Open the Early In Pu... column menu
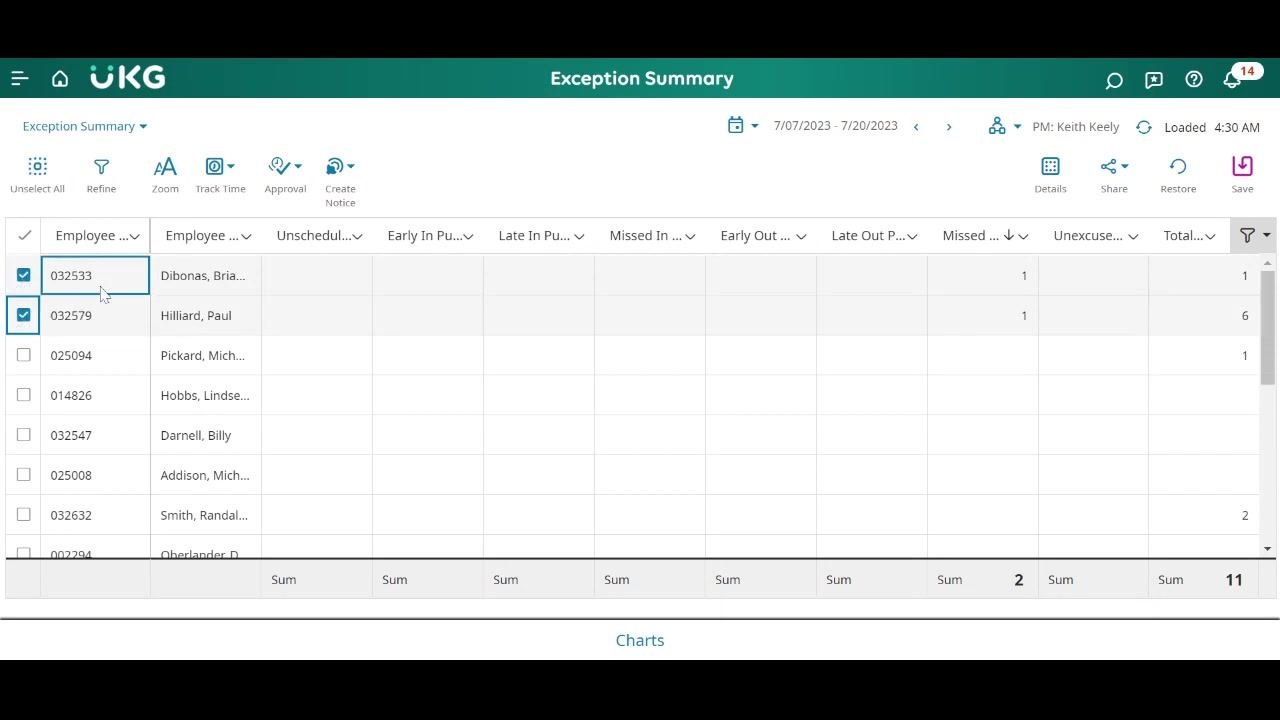The height and width of the screenshot is (720, 1280). coord(468,236)
